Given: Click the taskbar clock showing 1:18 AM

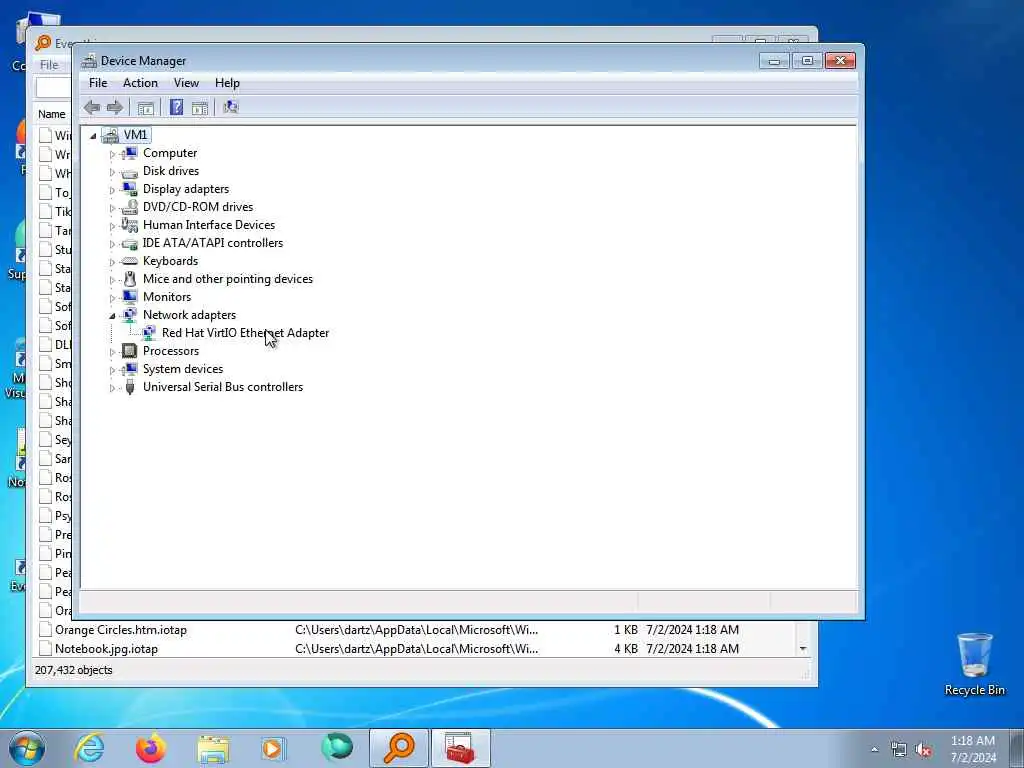Looking at the screenshot, I should (x=973, y=748).
